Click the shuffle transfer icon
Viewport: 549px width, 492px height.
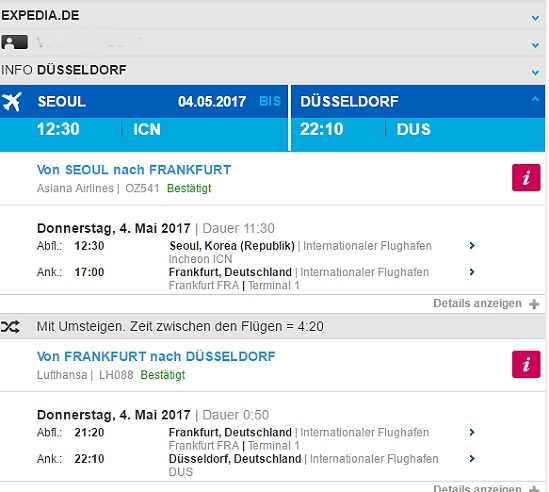pos(10,327)
